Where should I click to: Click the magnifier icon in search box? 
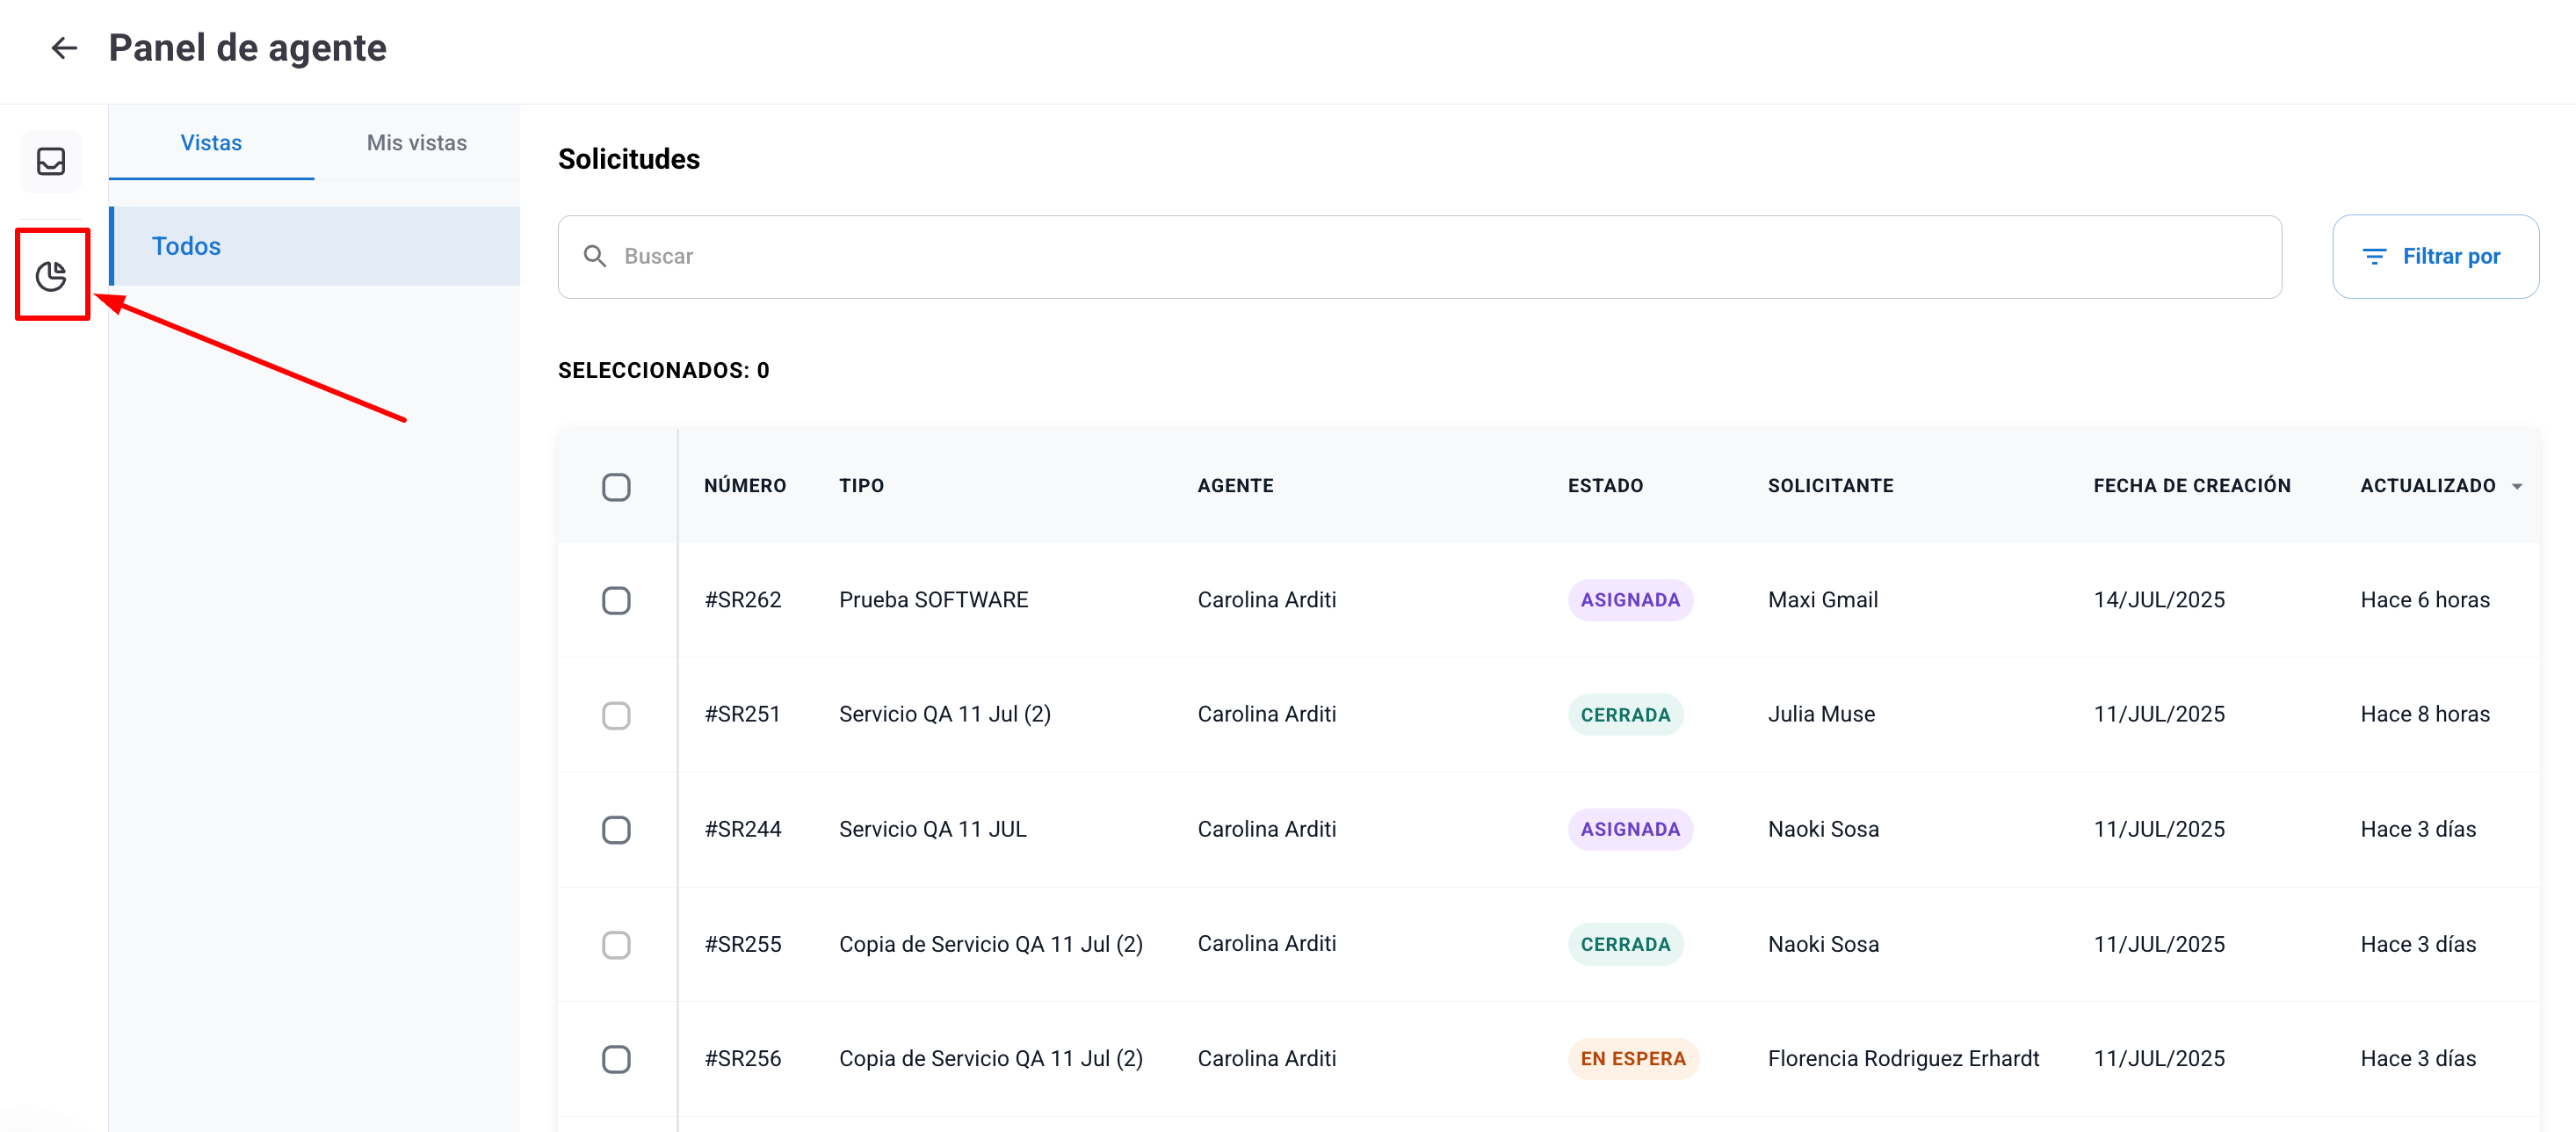pos(595,257)
